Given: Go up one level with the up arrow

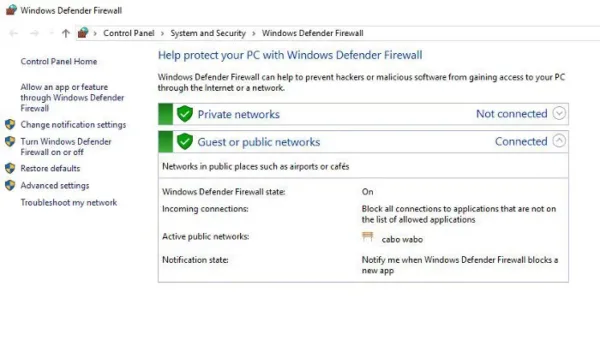Looking at the screenshot, I should (66, 33).
